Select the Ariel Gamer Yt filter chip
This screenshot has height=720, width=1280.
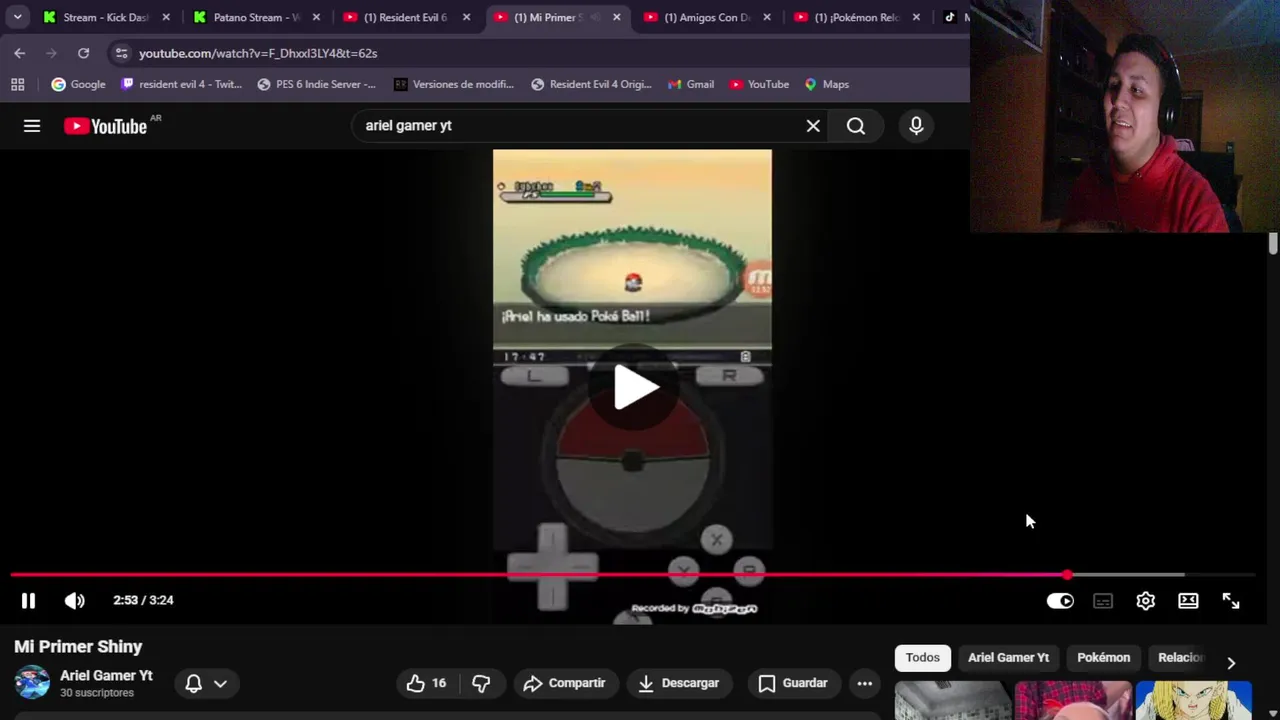1008,657
